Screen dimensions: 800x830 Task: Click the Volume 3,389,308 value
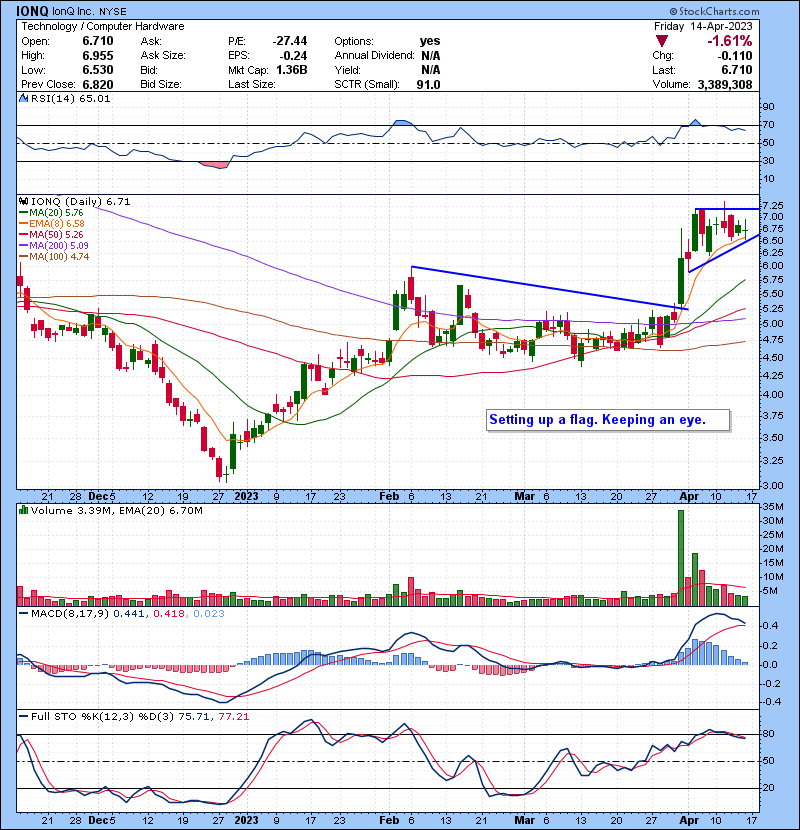coord(725,84)
